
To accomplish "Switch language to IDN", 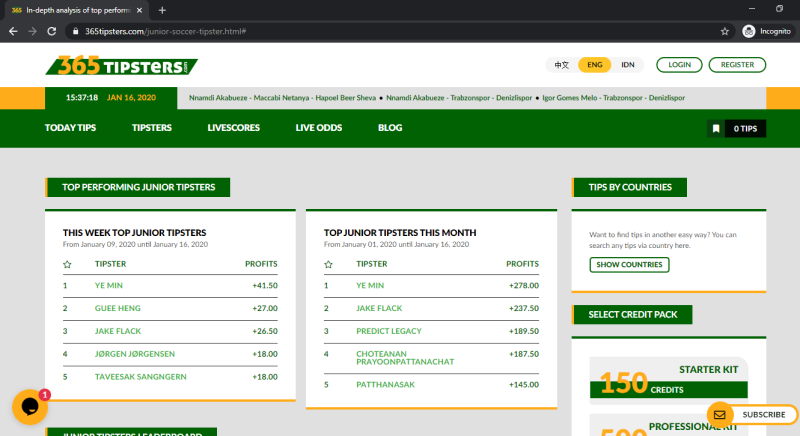I will [628, 65].
